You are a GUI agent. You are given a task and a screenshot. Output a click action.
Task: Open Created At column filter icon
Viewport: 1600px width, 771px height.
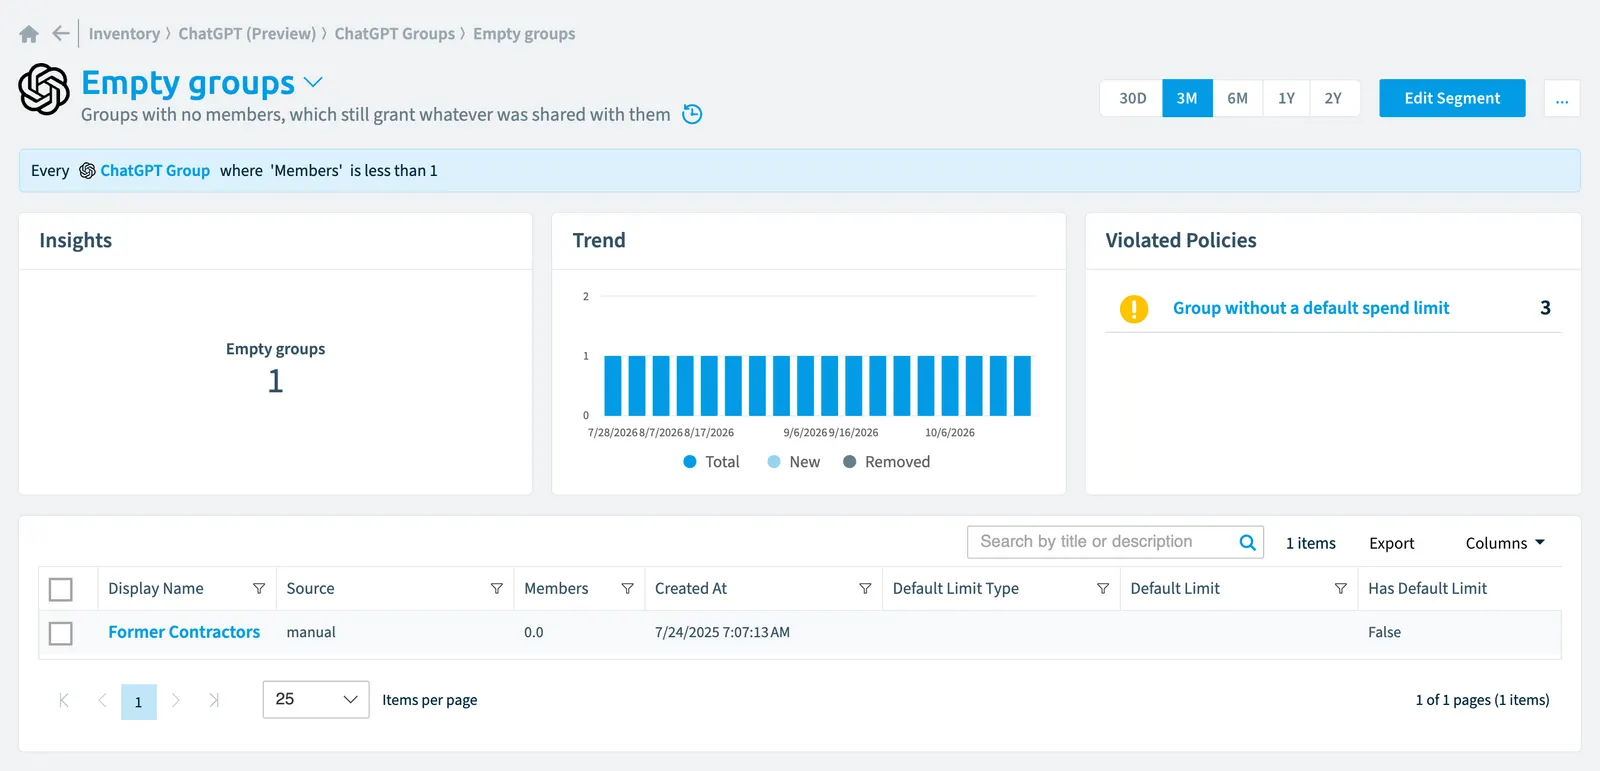pyautogui.click(x=865, y=589)
